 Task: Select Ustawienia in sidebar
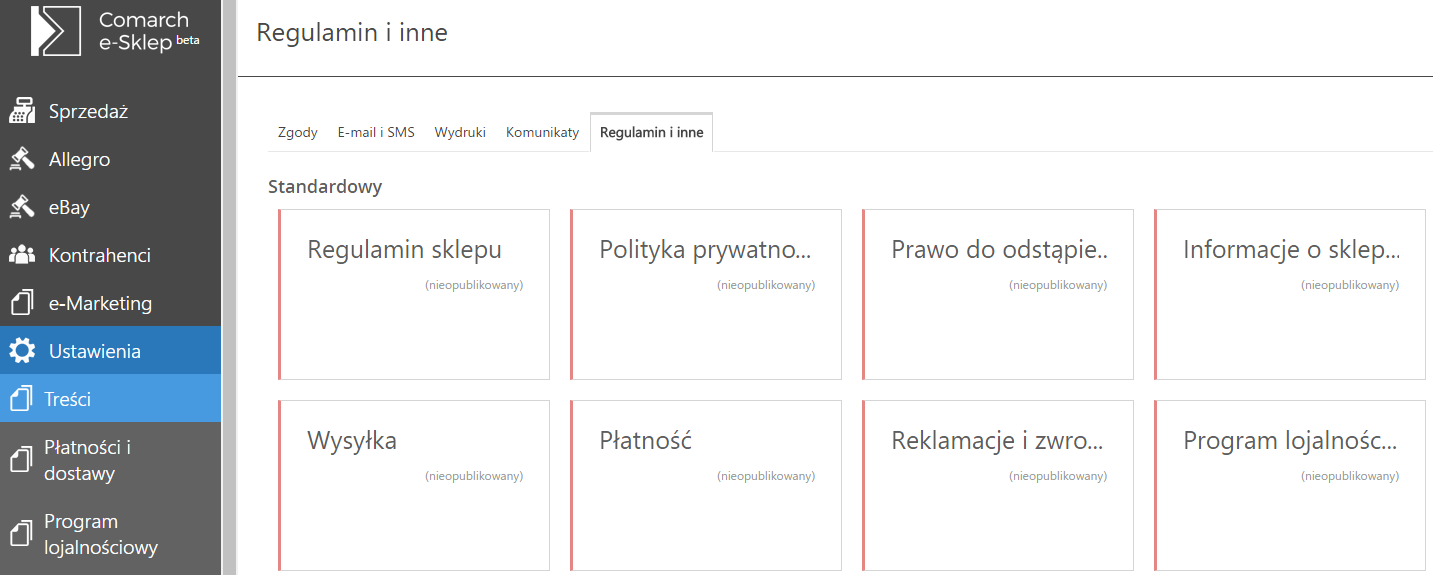tap(110, 351)
